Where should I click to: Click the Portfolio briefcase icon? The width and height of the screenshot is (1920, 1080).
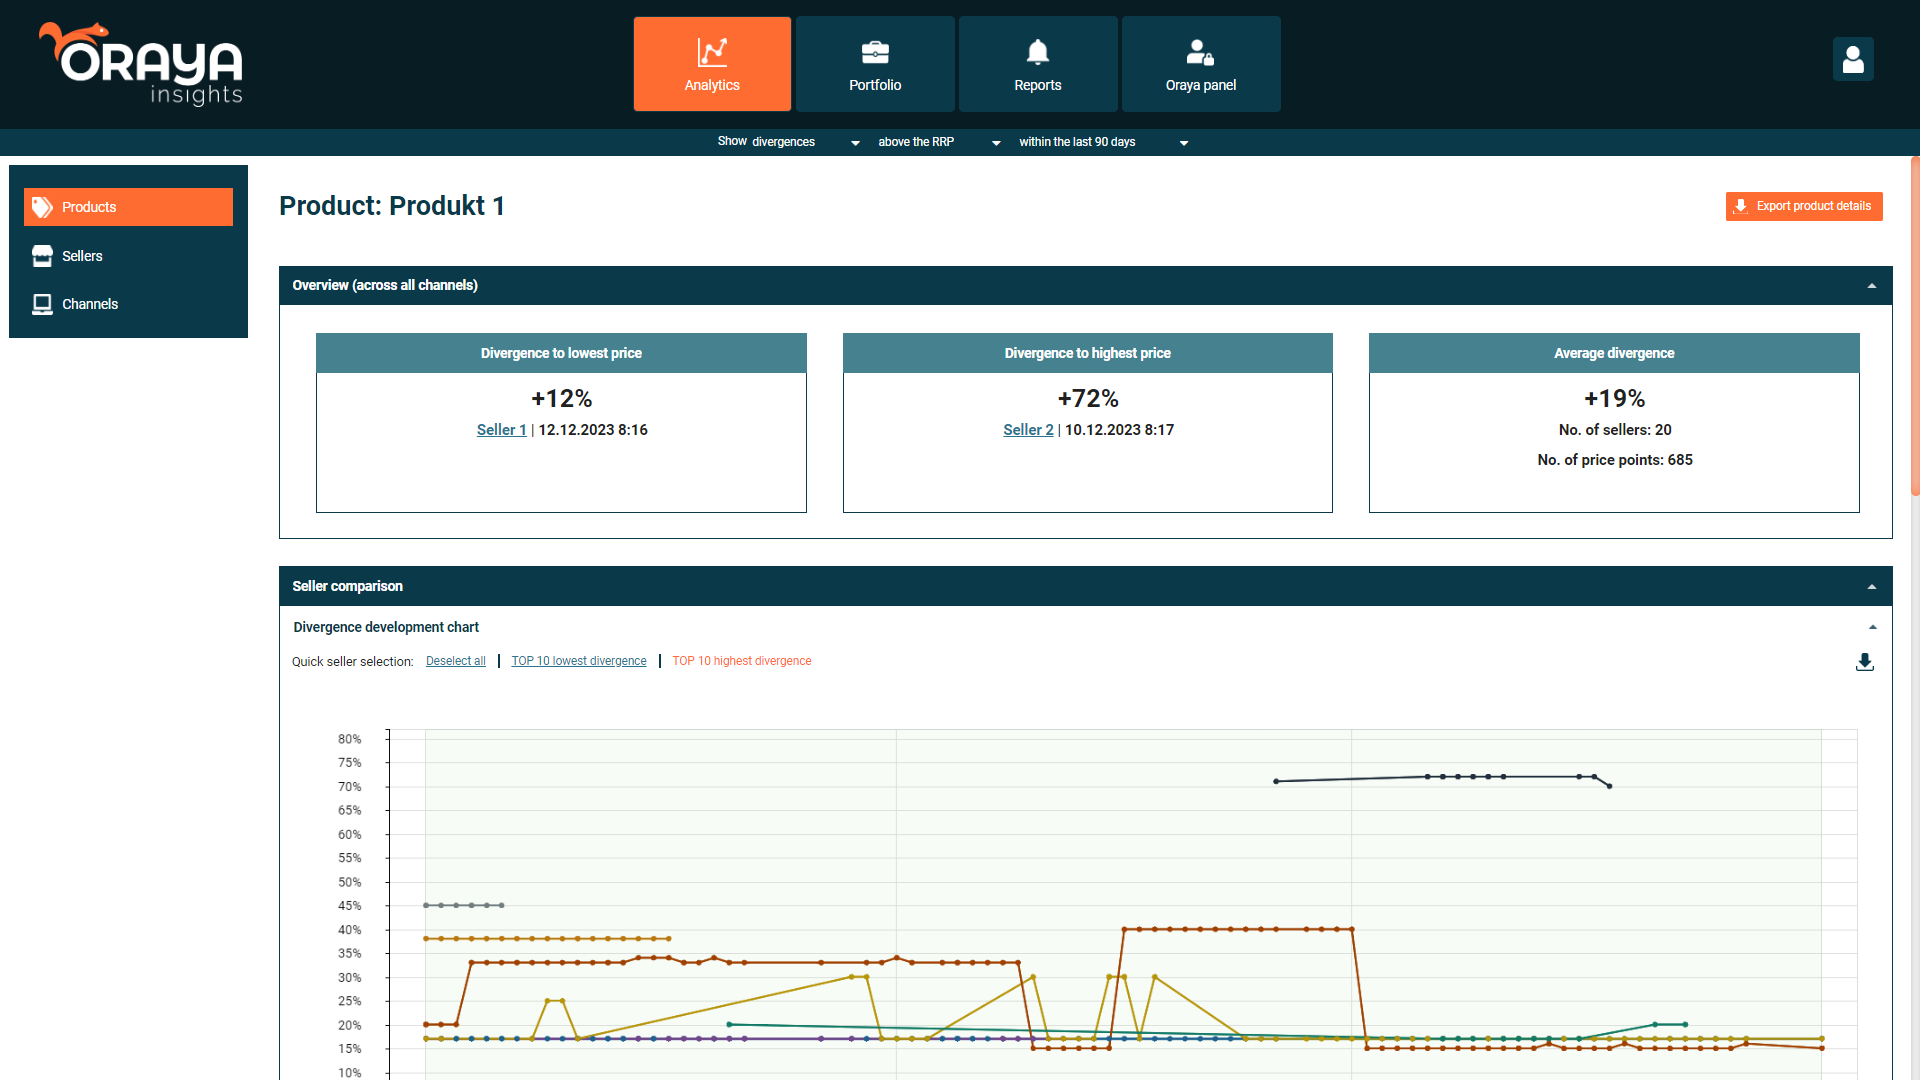click(x=874, y=52)
